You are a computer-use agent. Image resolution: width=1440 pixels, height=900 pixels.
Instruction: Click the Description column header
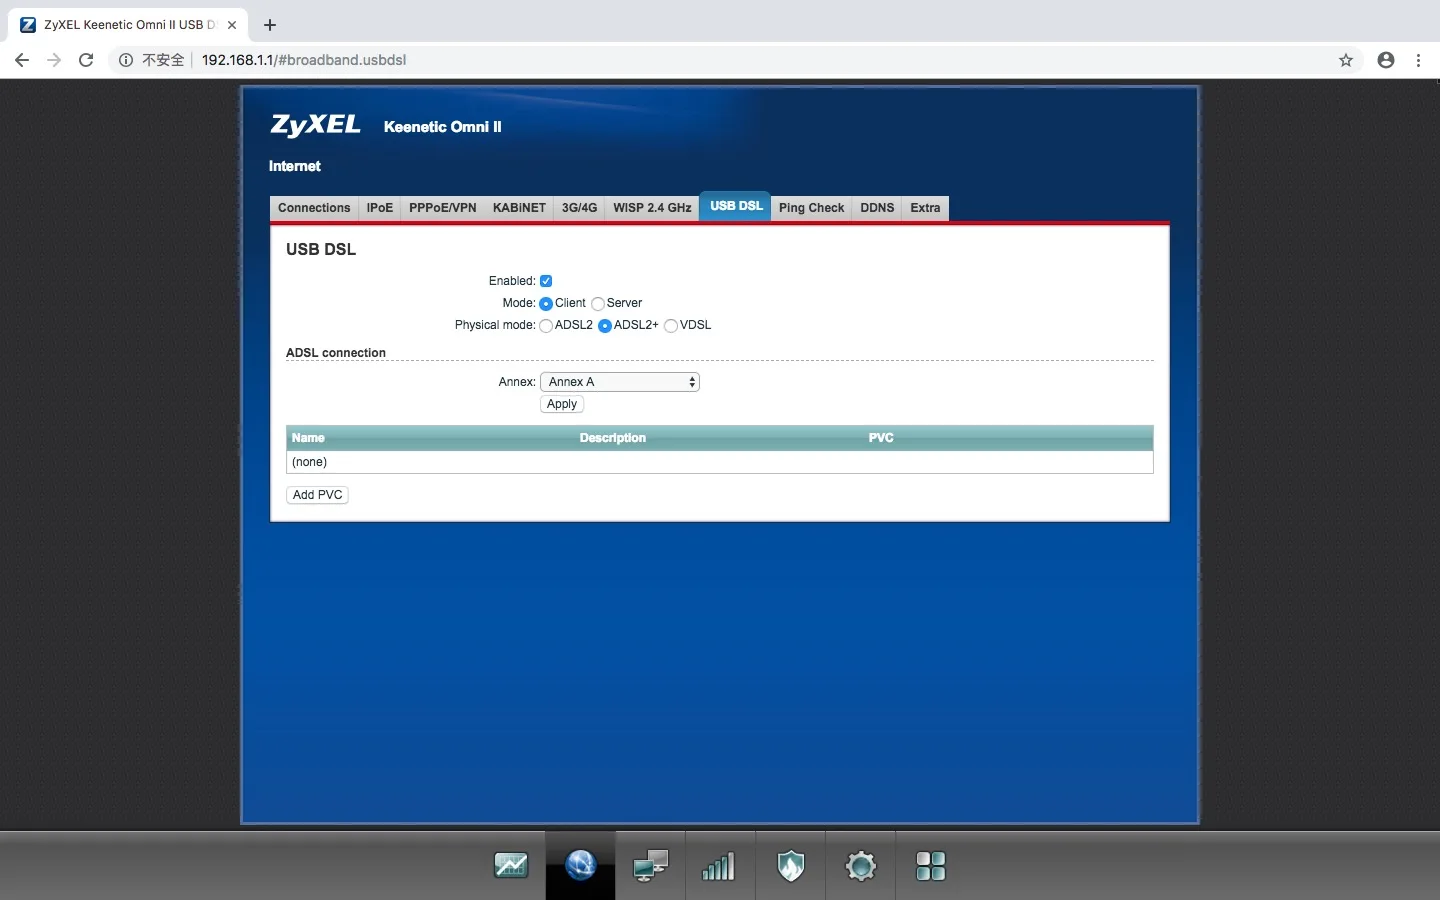pyautogui.click(x=613, y=438)
